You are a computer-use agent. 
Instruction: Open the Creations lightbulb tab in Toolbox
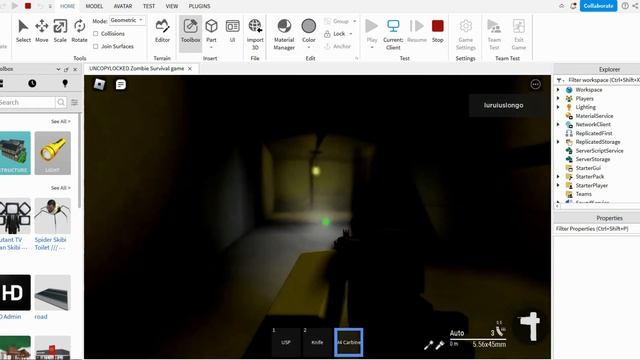pos(64,83)
